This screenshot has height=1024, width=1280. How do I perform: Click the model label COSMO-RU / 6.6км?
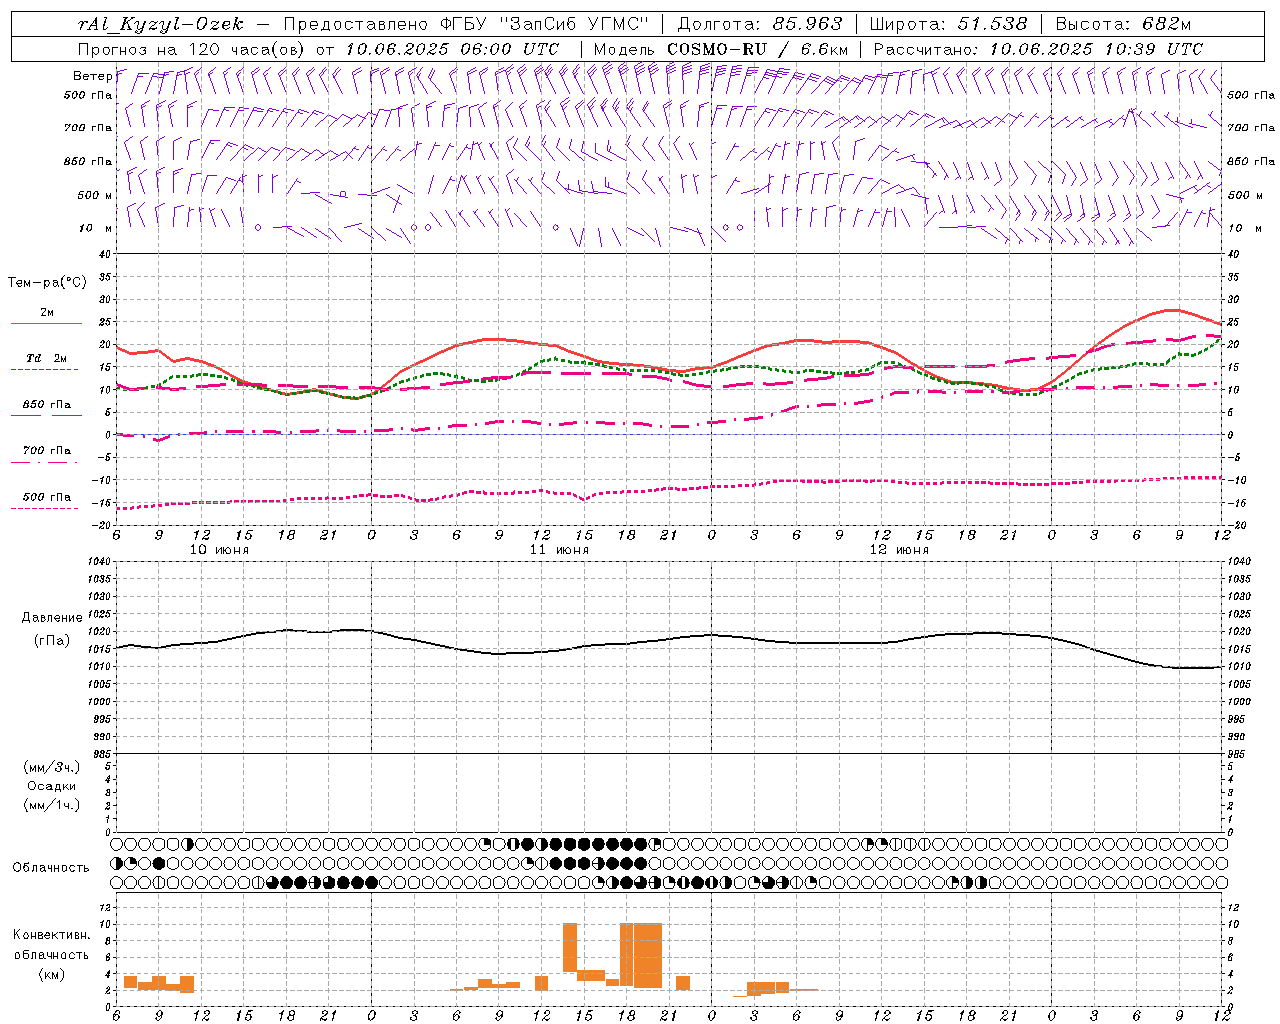pyautogui.click(x=757, y=49)
